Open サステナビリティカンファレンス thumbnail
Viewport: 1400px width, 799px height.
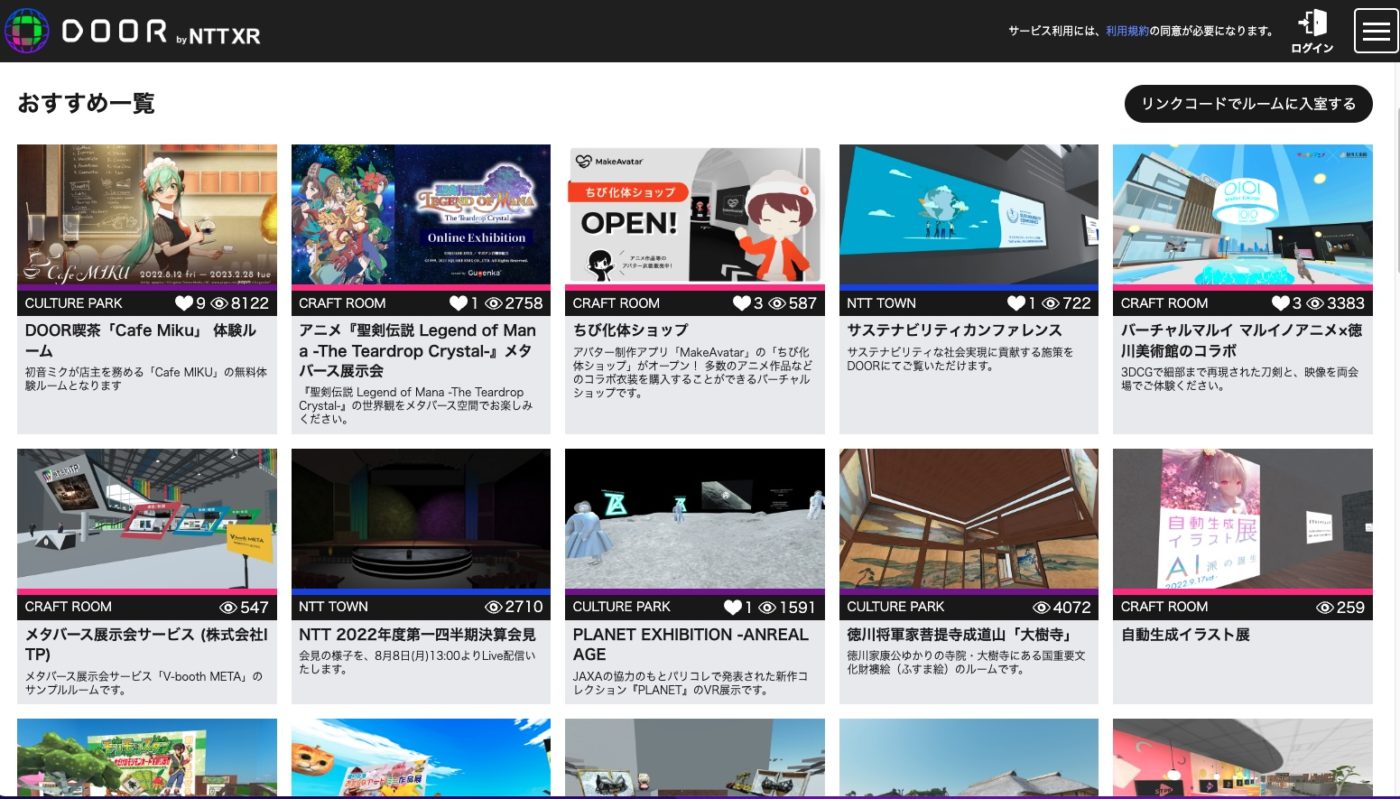(969, 215)
